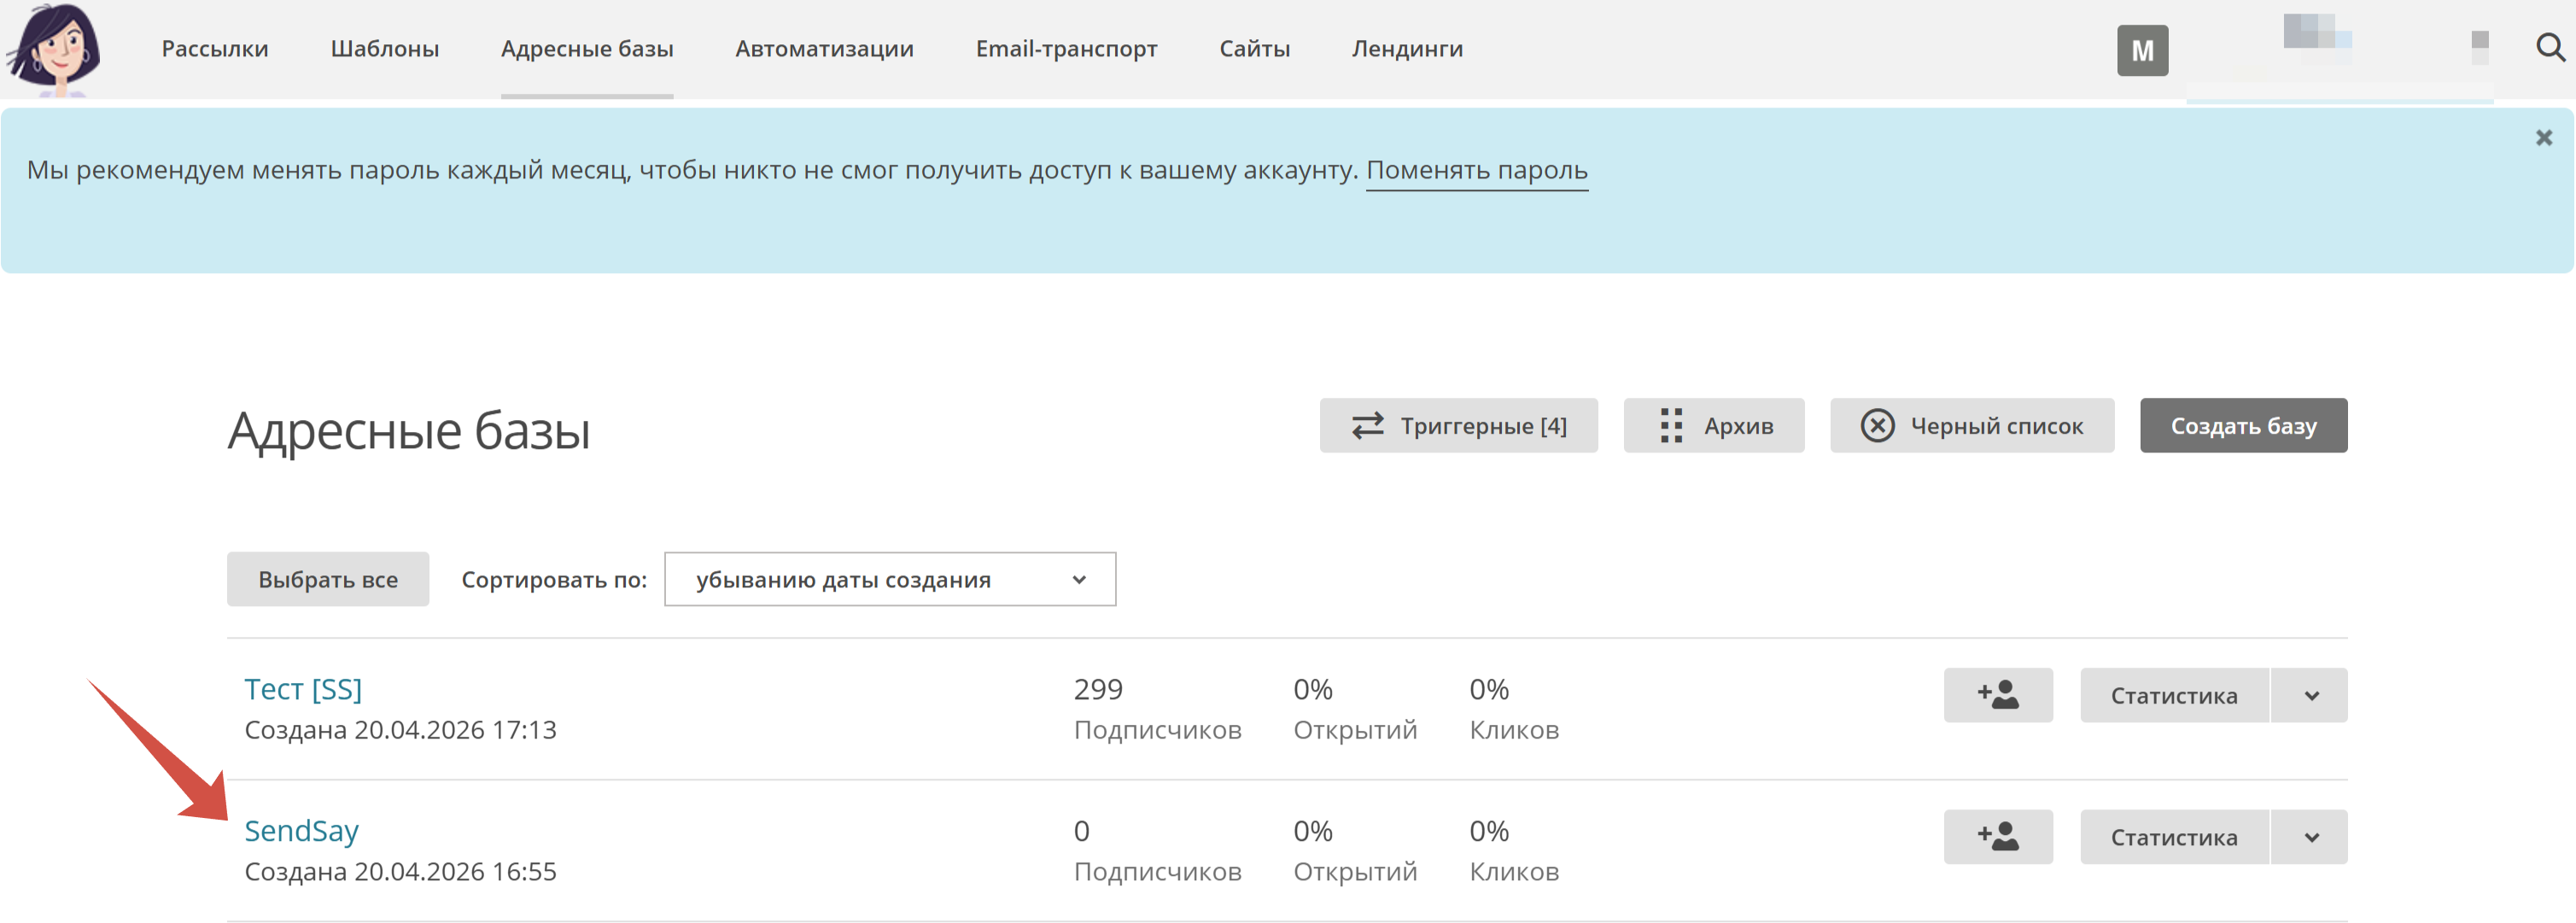Add subscriber to Тест [SS] base
The height and width of the screenshot is (923, 2576).
pos(1997,695)
